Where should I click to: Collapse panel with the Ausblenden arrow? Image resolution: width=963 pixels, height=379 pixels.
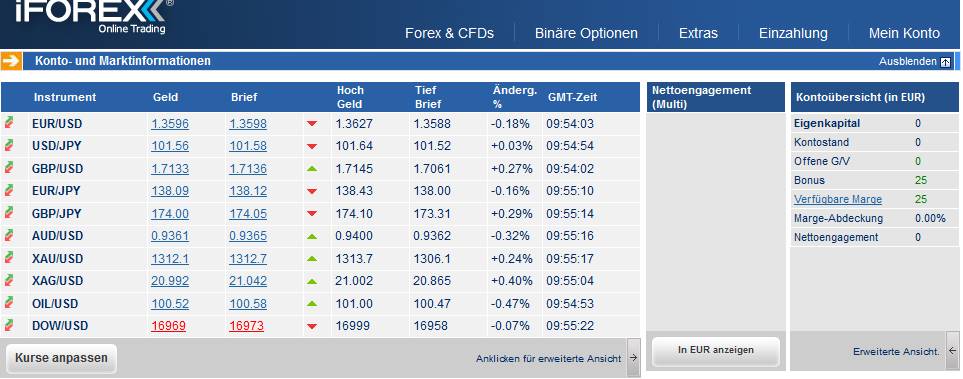coord(946,62)
